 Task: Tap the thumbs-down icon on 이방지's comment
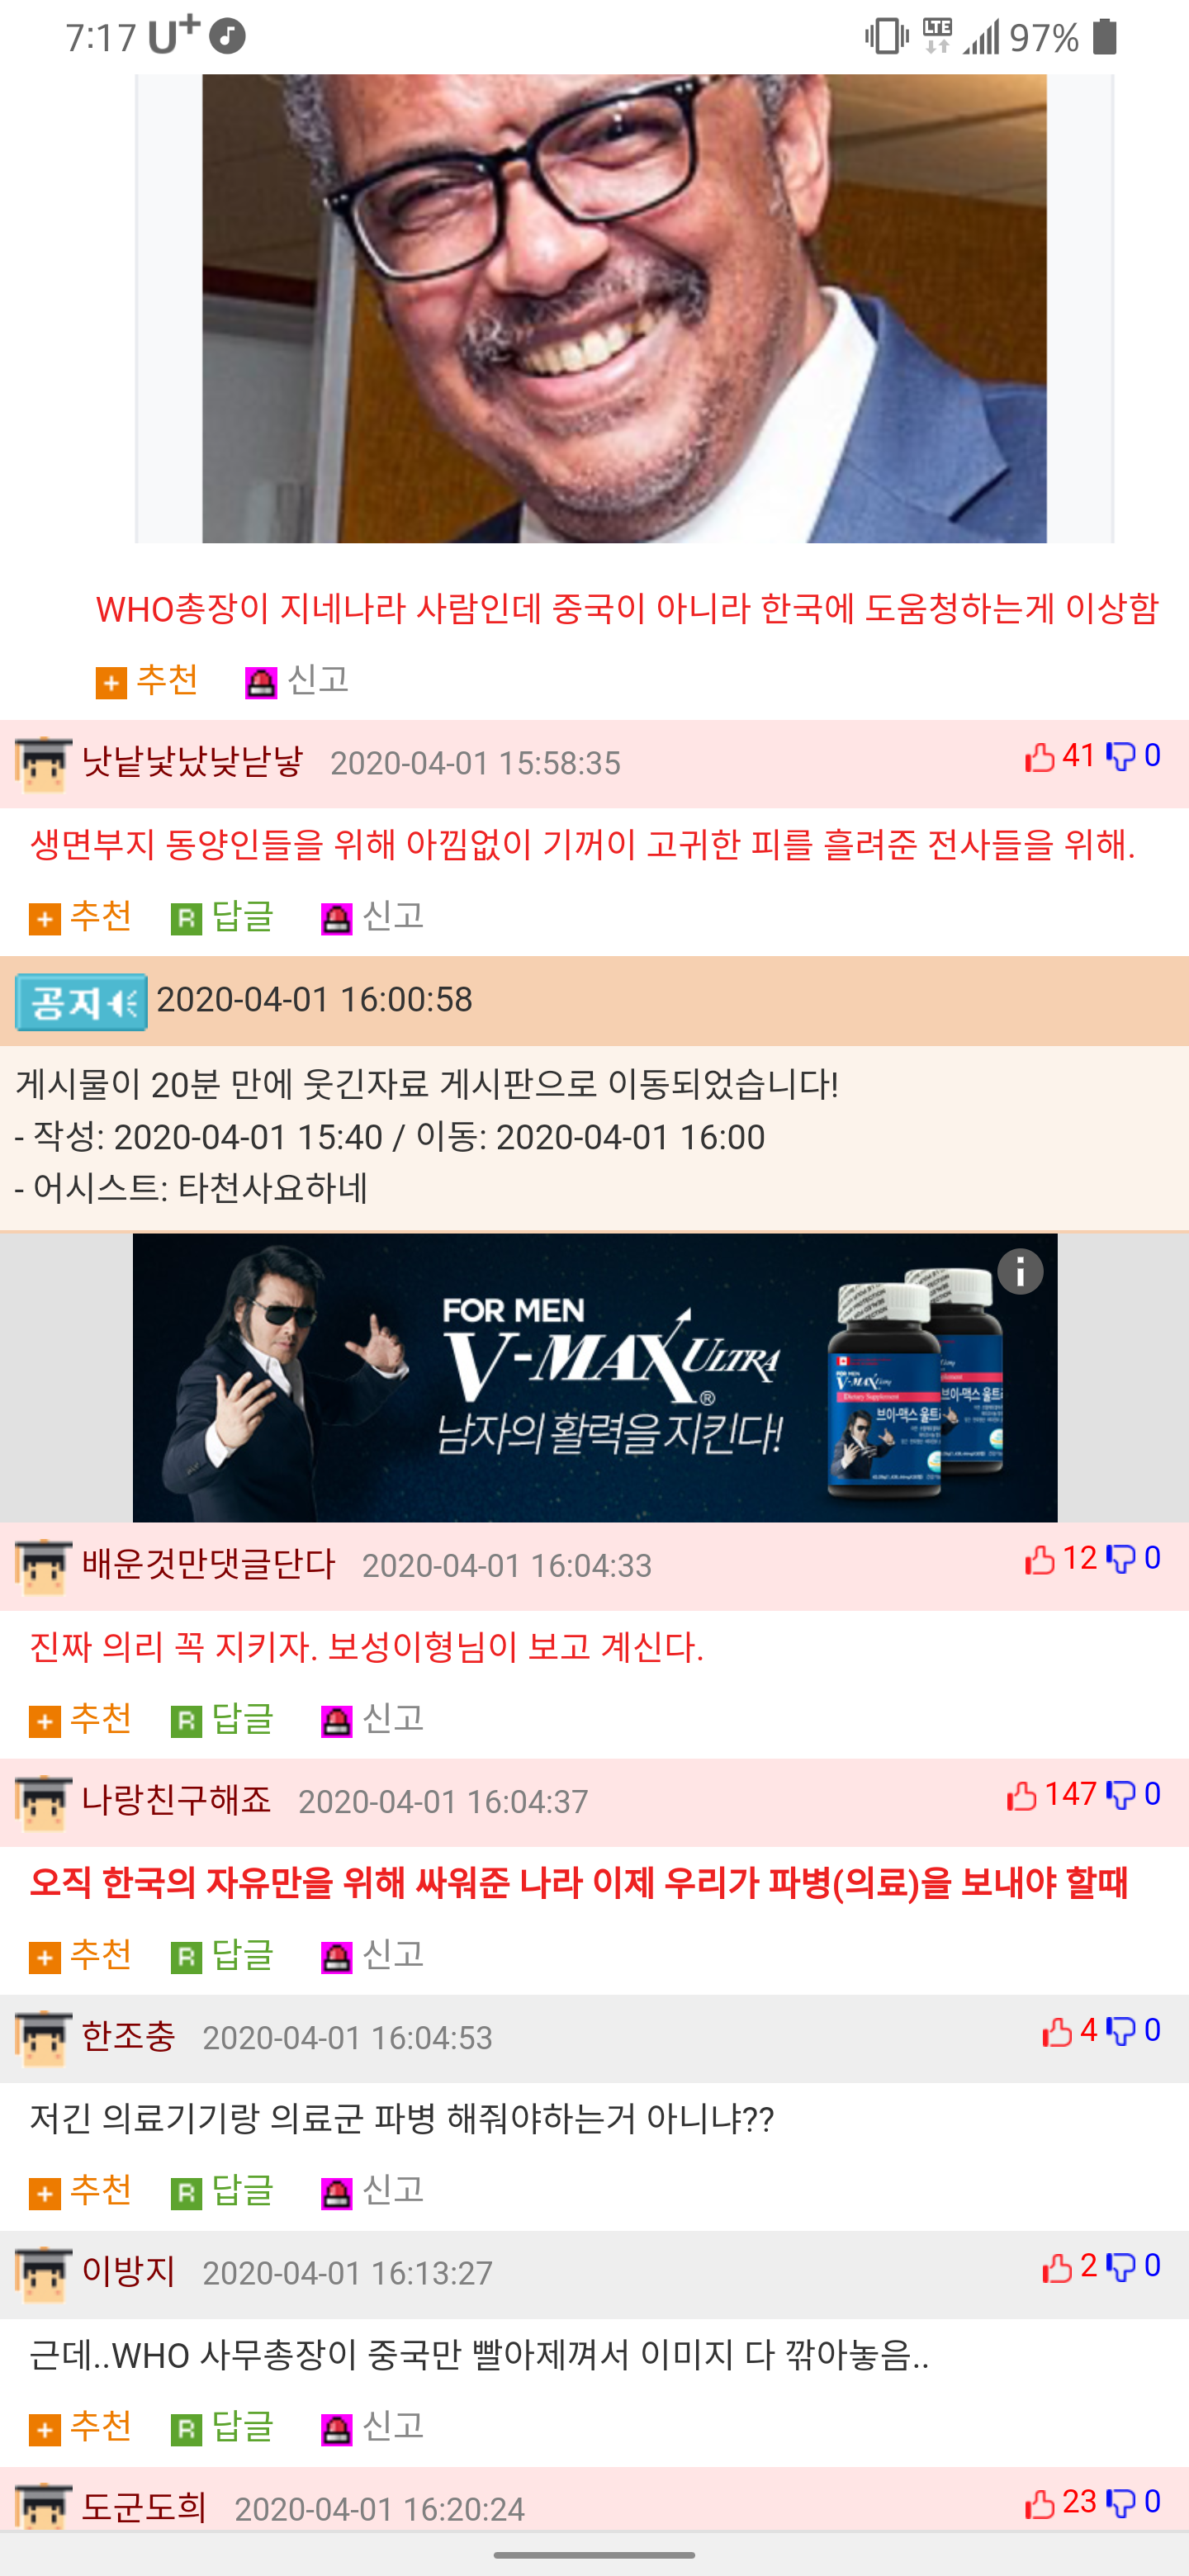1121,2268
